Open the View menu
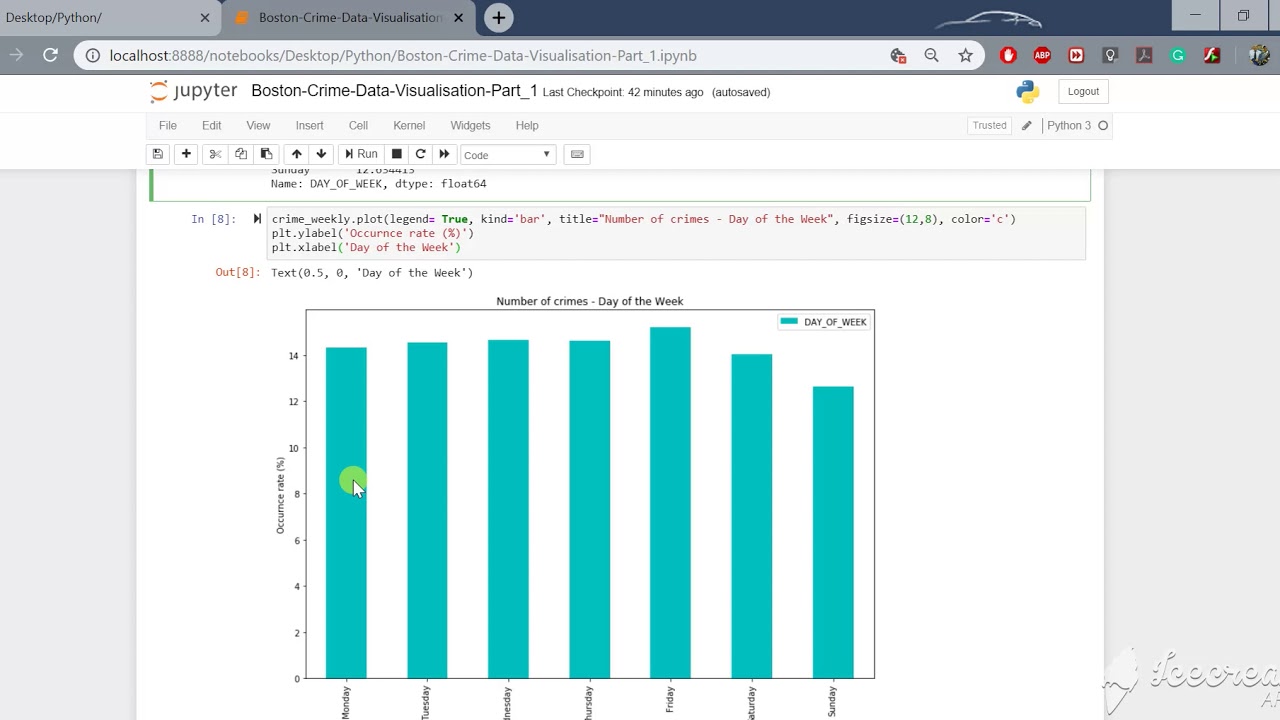 click(258, 125)
